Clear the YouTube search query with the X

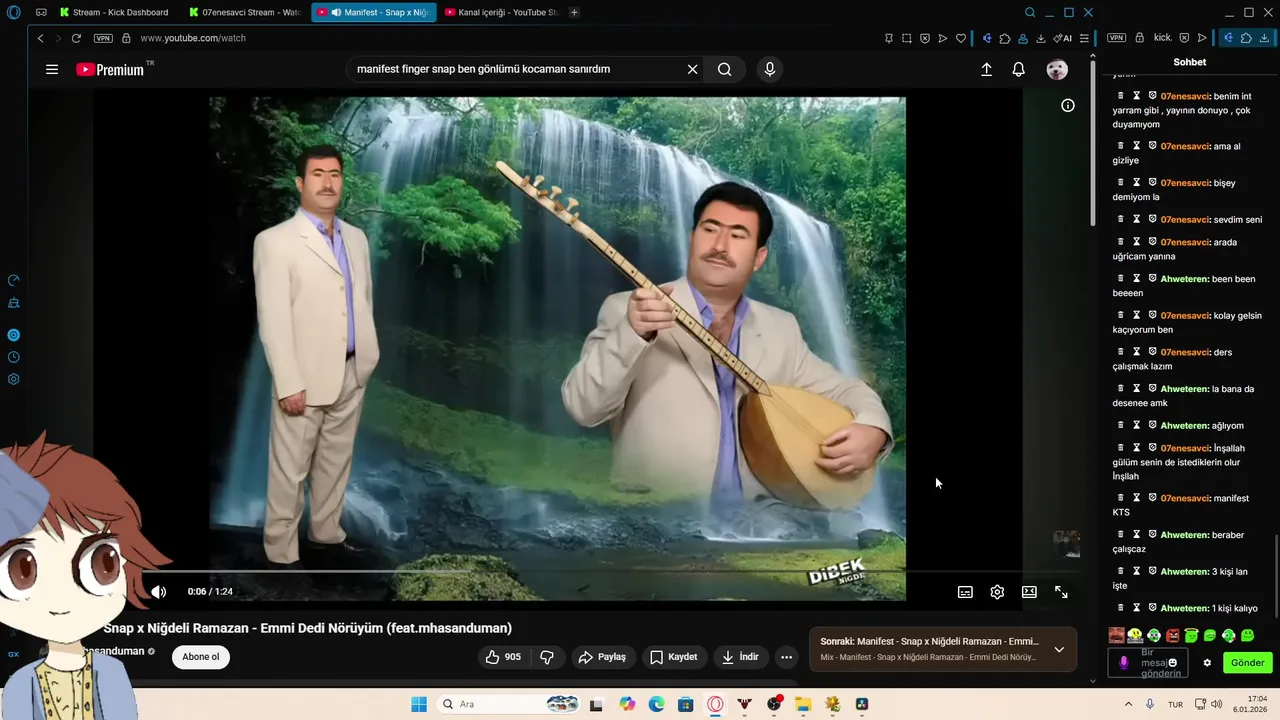coord(692,69)
